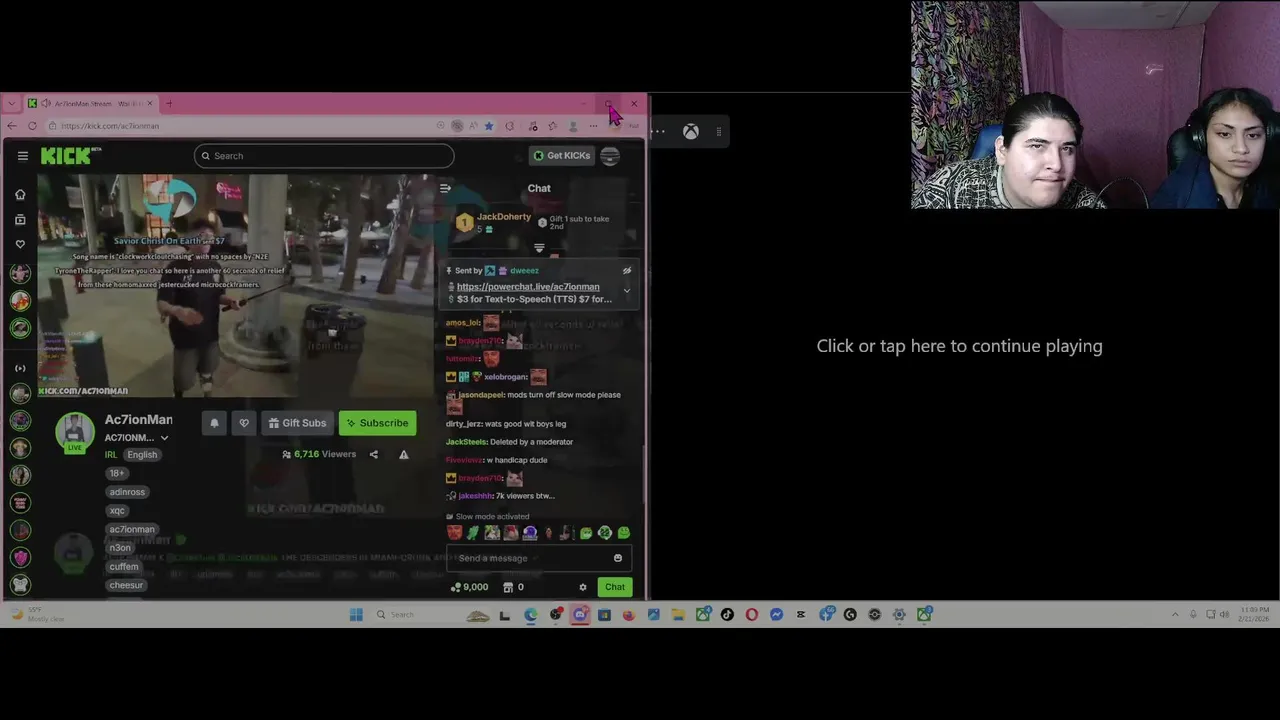
Task: Click the Gift Subs button
Action: (298, 423)
